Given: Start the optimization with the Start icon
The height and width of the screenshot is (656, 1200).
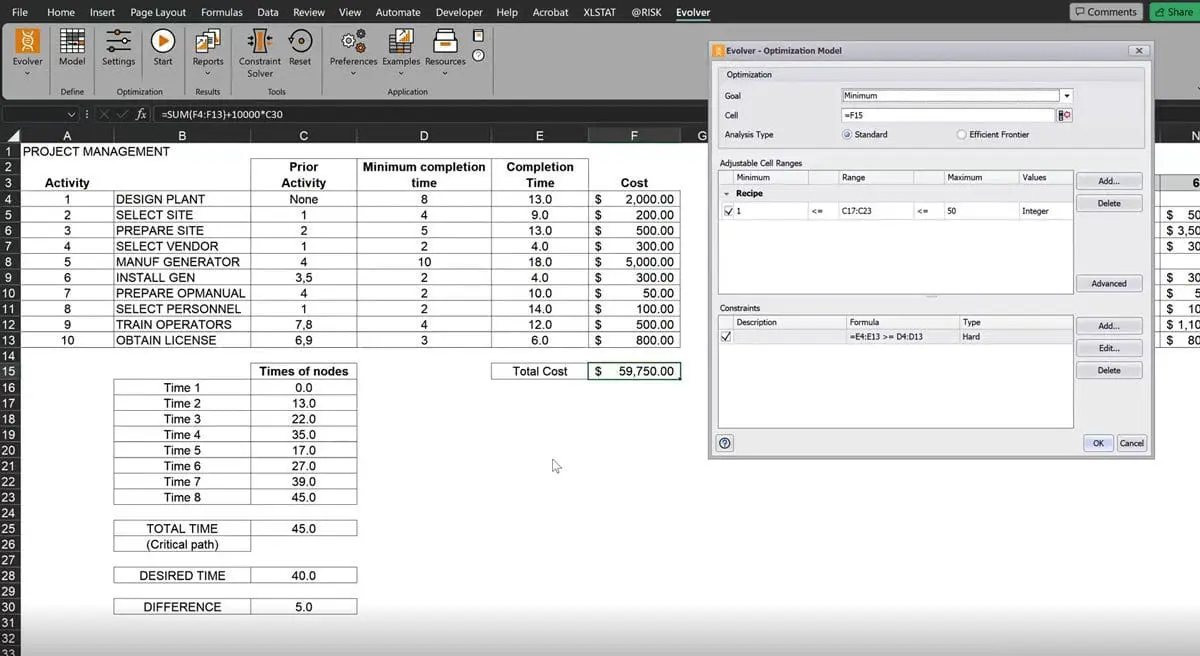Looking at the screenshot, I should (x=163, y=46).
